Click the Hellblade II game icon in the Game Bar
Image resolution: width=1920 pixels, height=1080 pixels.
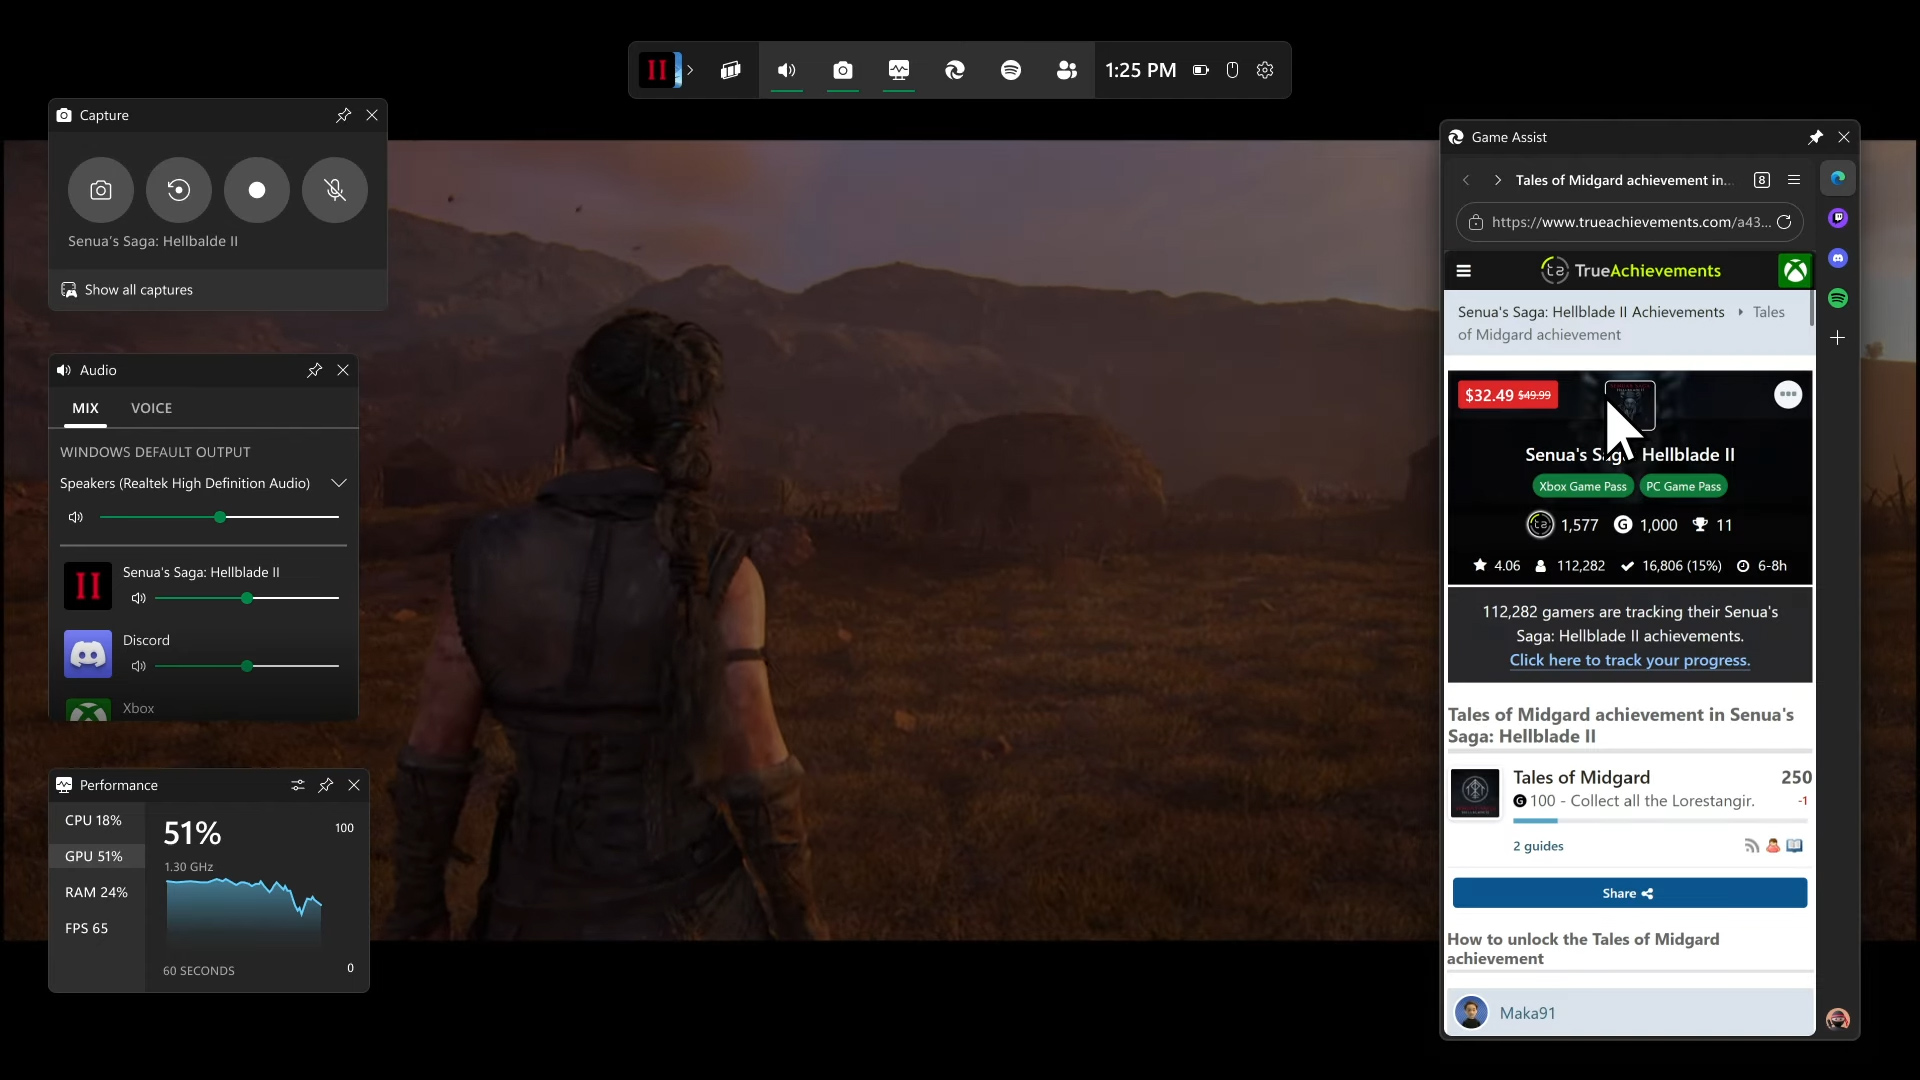pos(657,70)
